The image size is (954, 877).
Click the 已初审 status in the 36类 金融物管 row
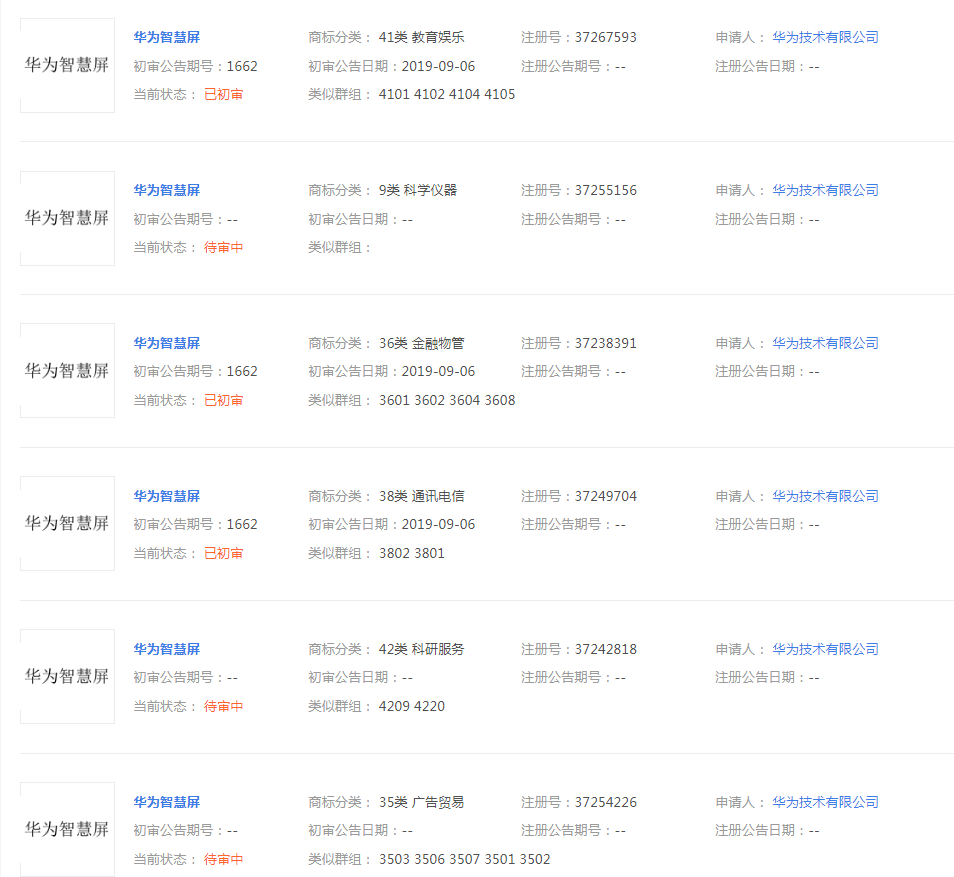(223, 400)
